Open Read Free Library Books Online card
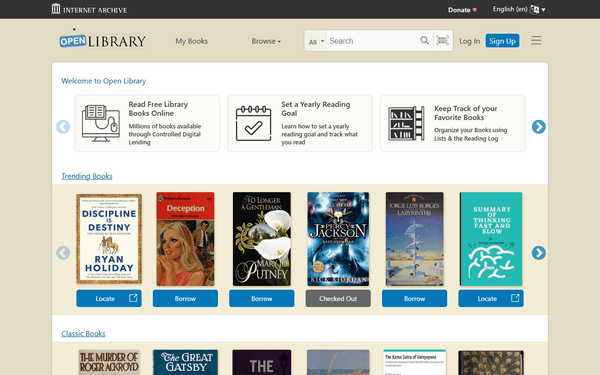Viewport: 600px width, 375px height. (147, 123)
